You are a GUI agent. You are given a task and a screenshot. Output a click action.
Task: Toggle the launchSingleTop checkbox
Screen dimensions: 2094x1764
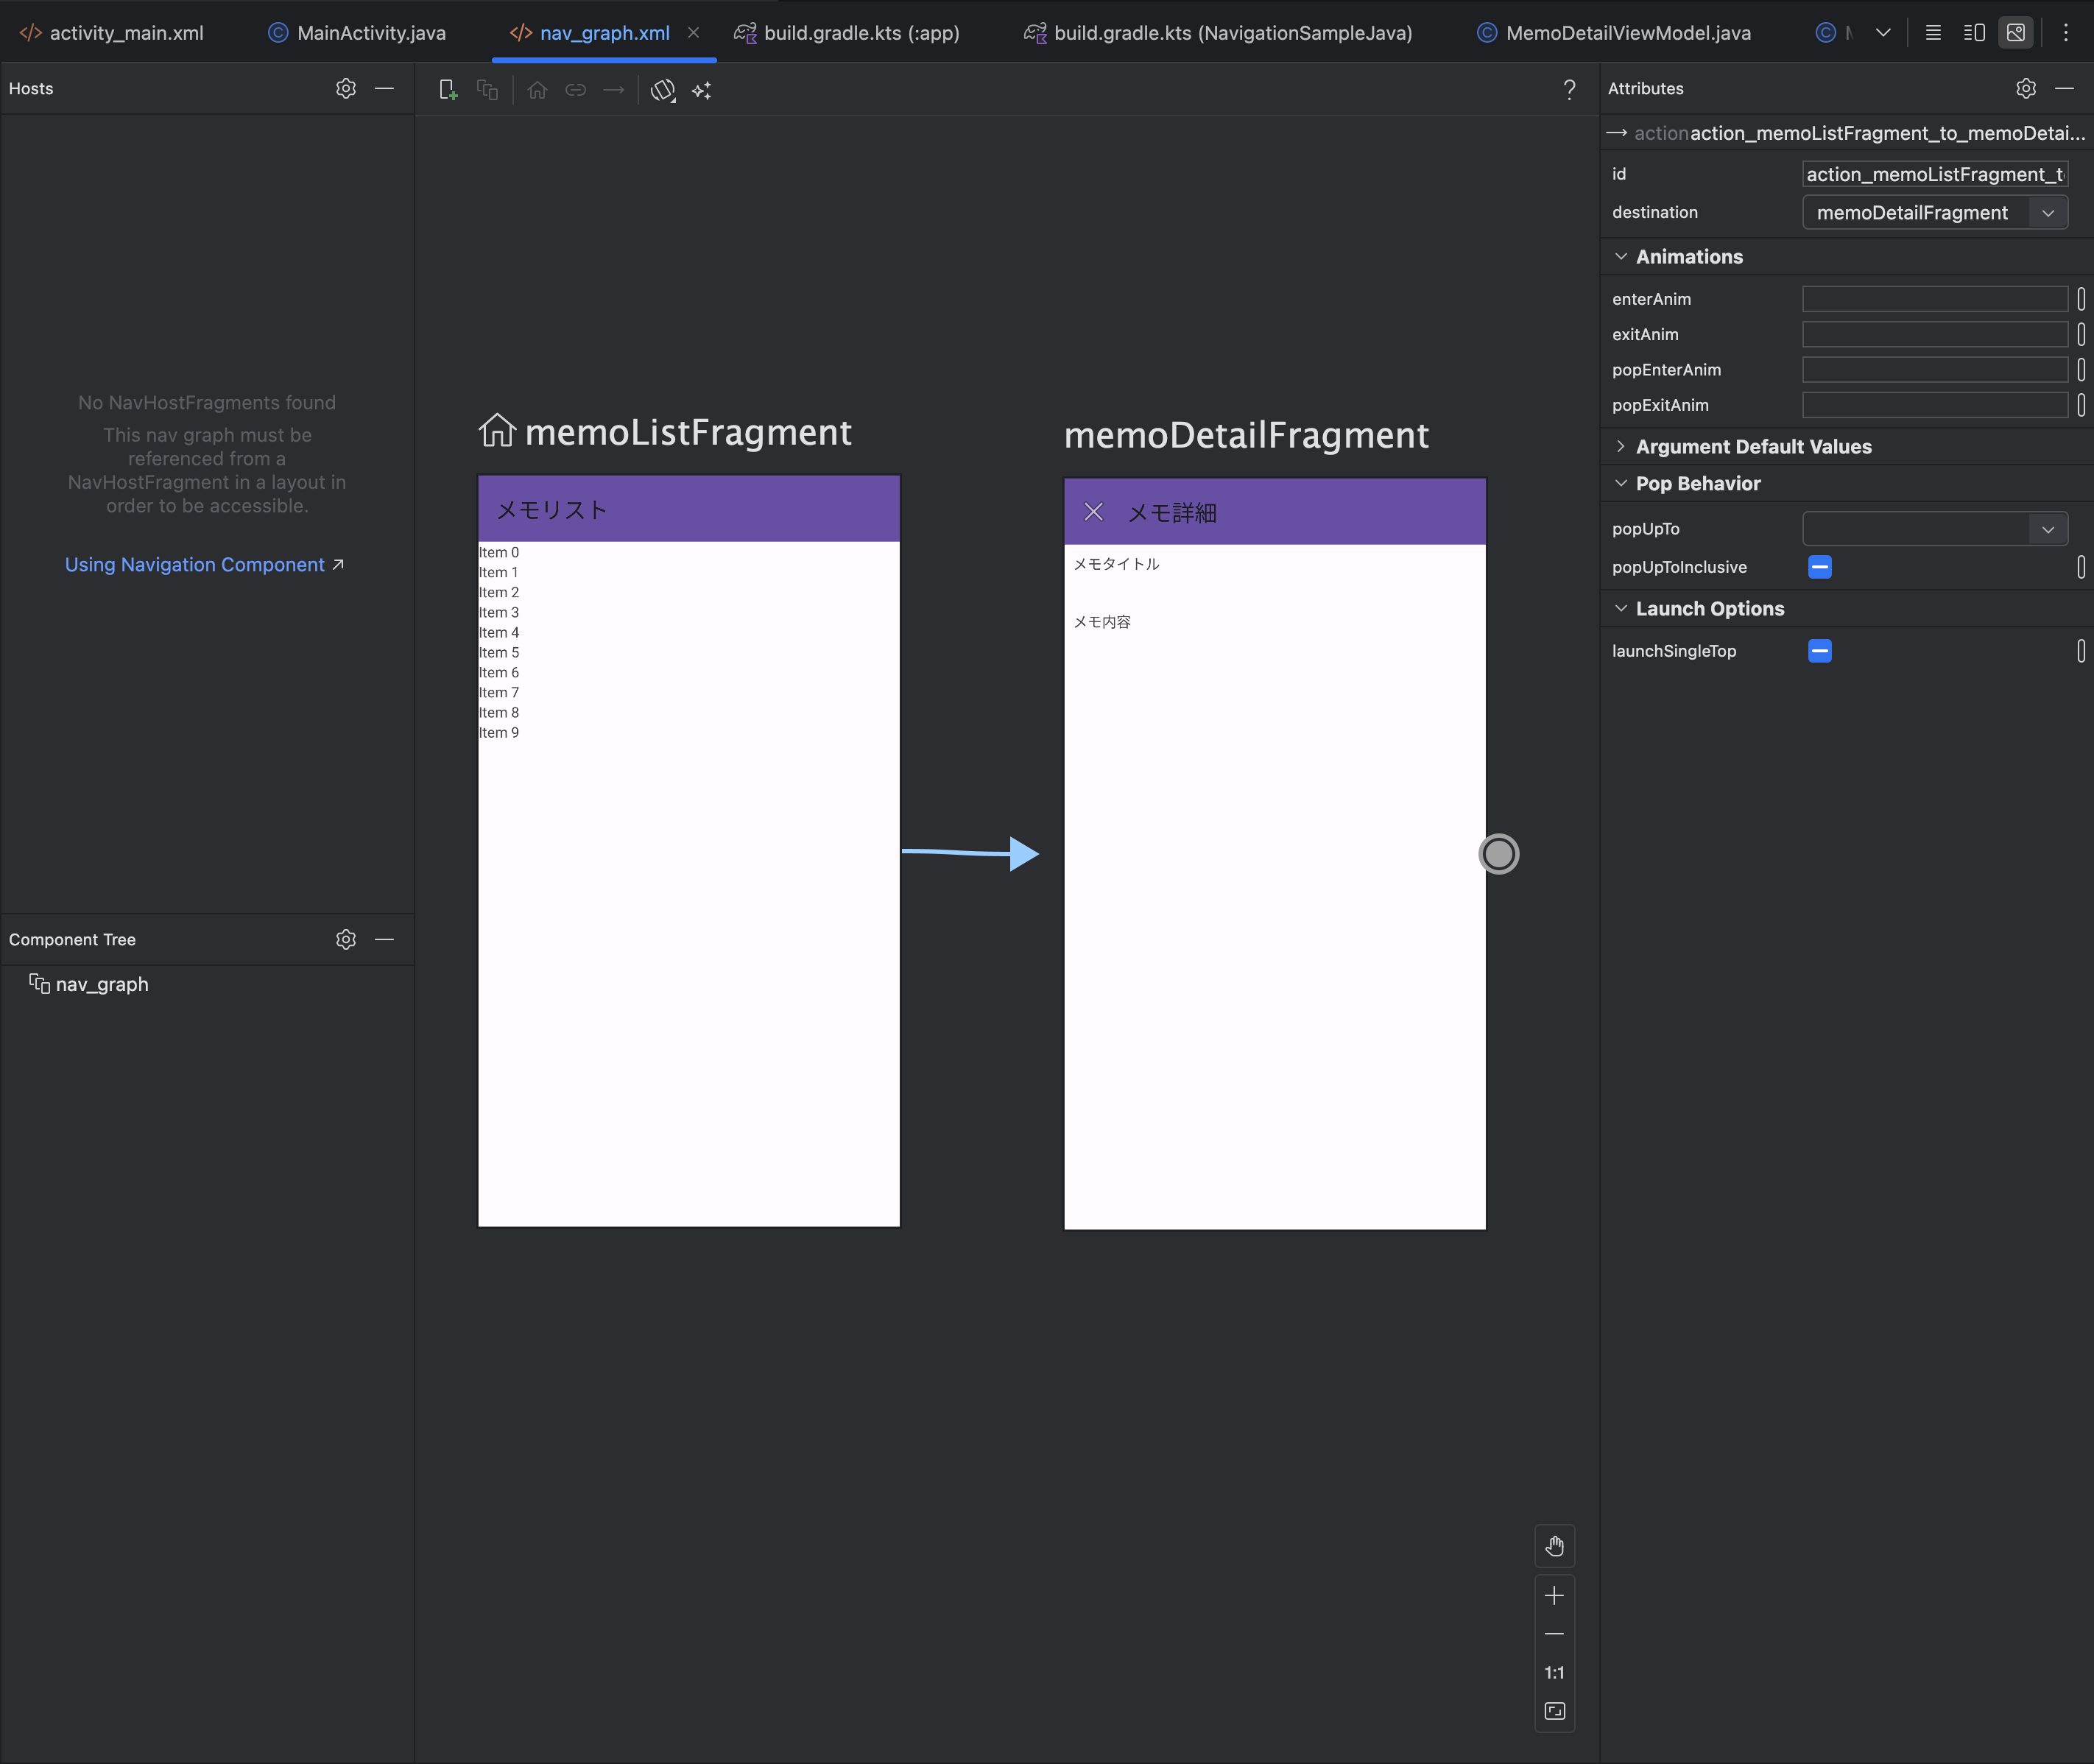(x=1819, y=651)
